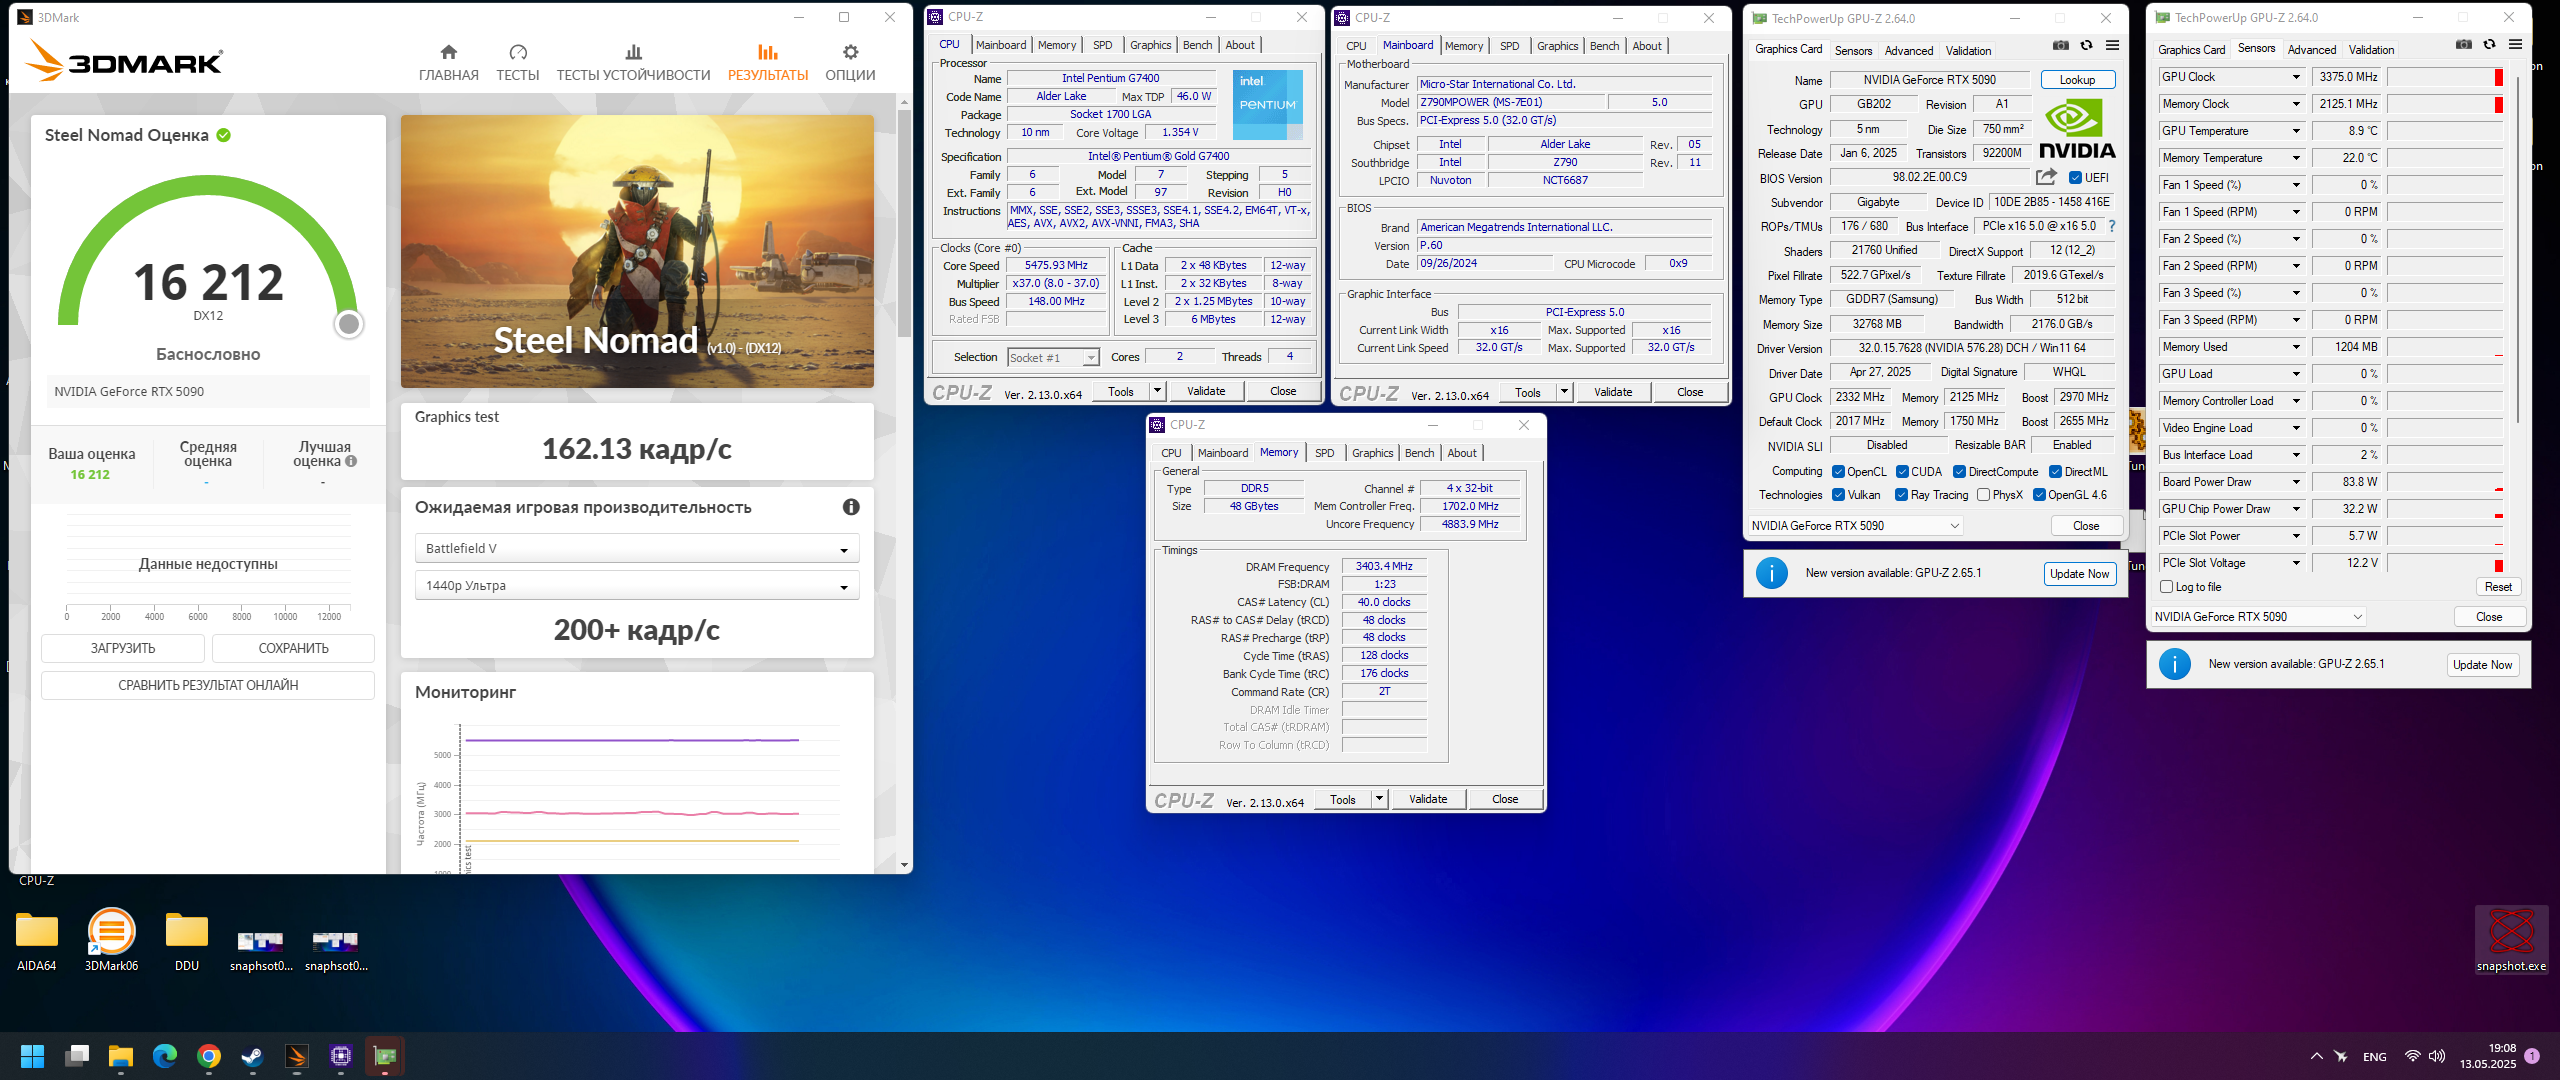This screenshot has width=2560, height=1080.
Task: Open Google Chrome from the taskbar
Action: pos(209,1056)
